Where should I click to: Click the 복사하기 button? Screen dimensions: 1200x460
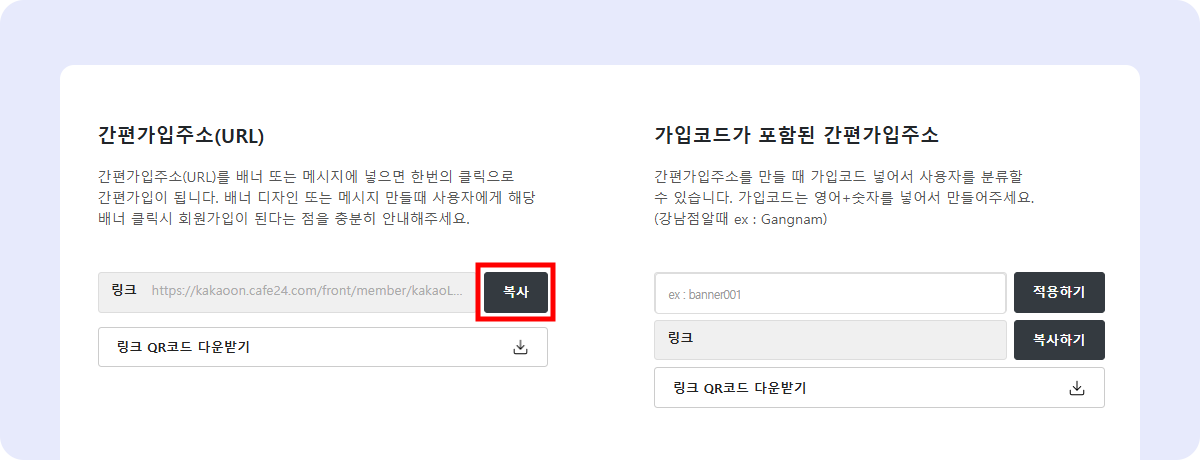[1059, 340]
